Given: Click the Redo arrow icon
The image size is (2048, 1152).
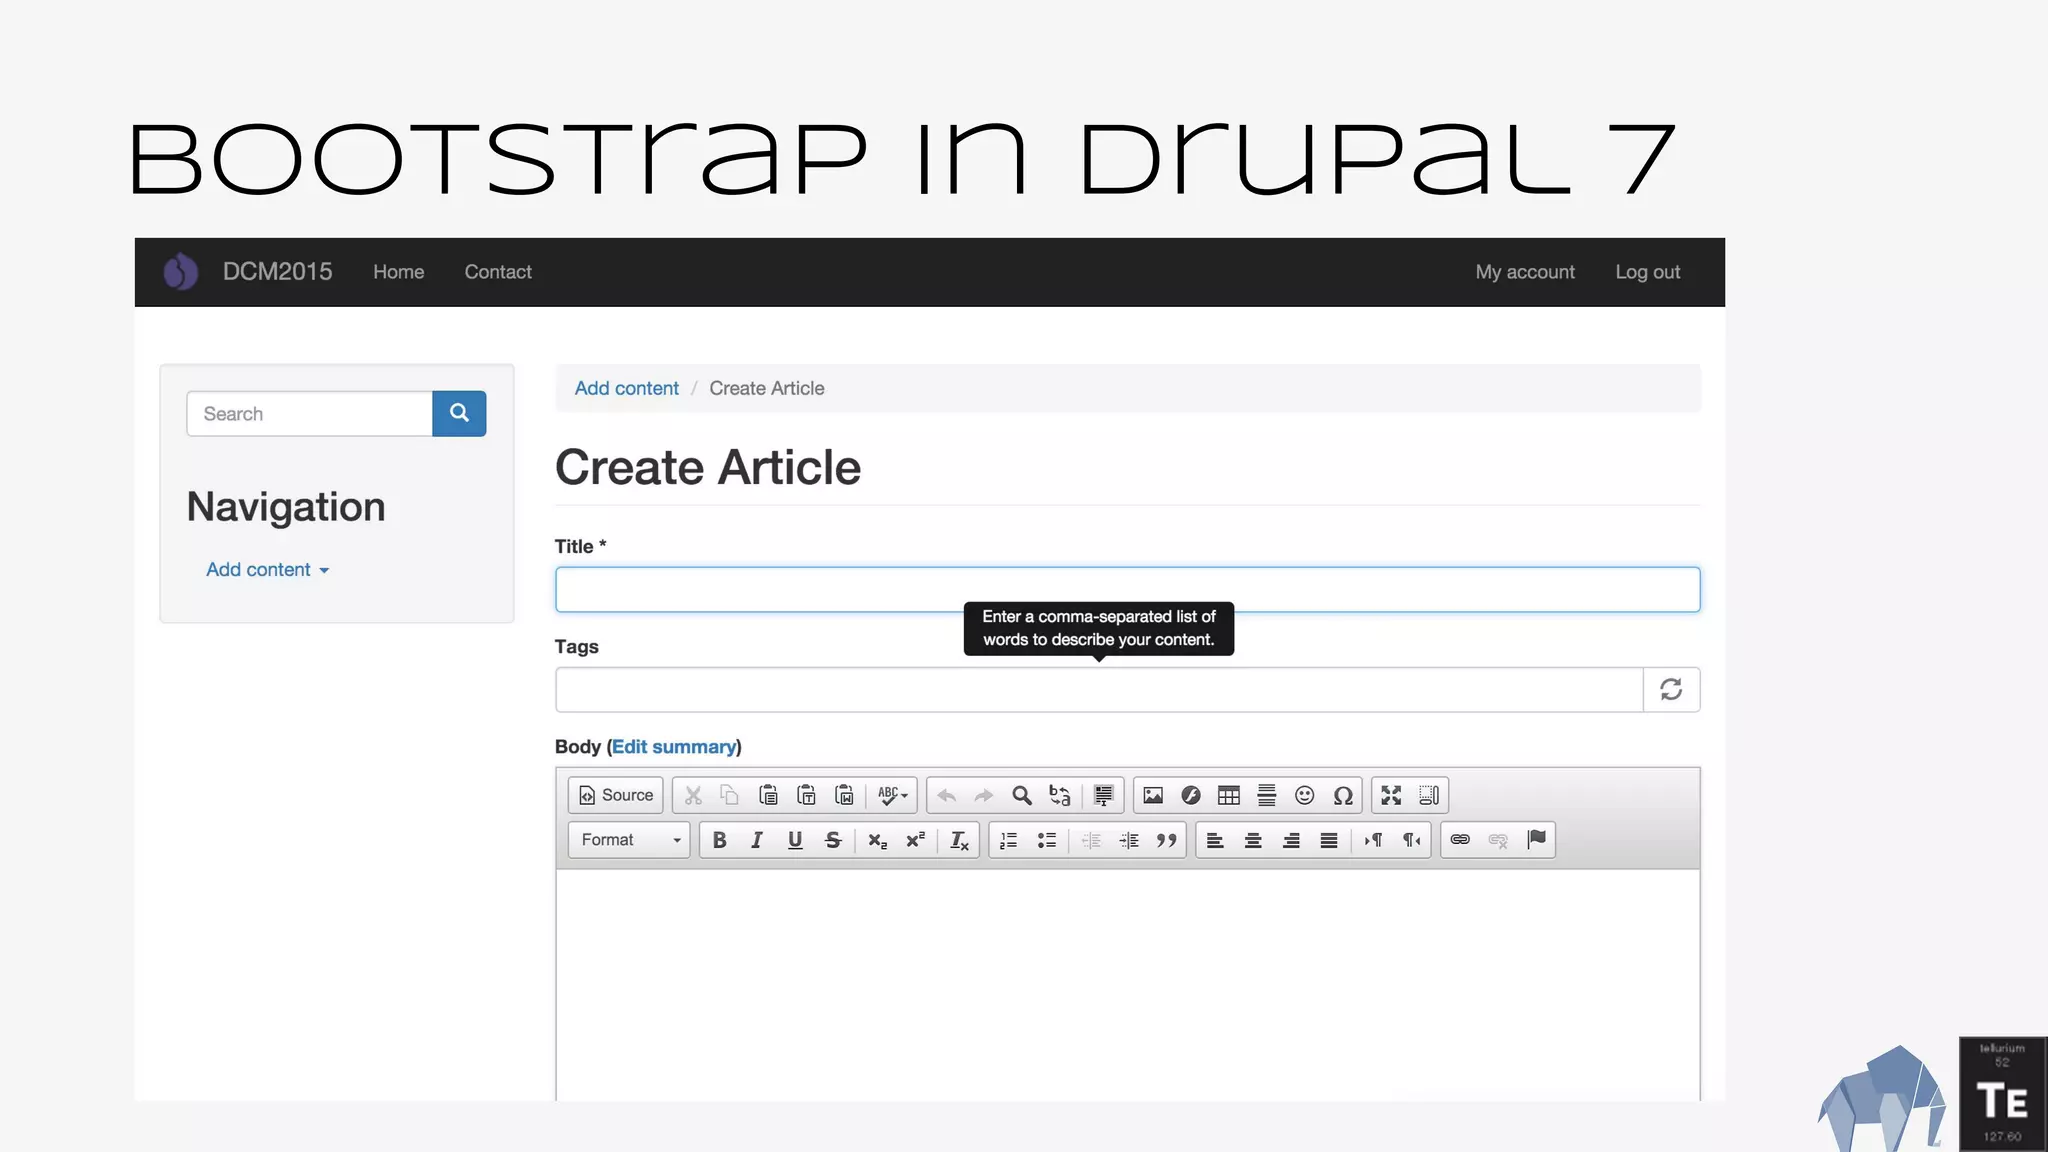Looking at the screenshot, I should (x=984, y=795).
